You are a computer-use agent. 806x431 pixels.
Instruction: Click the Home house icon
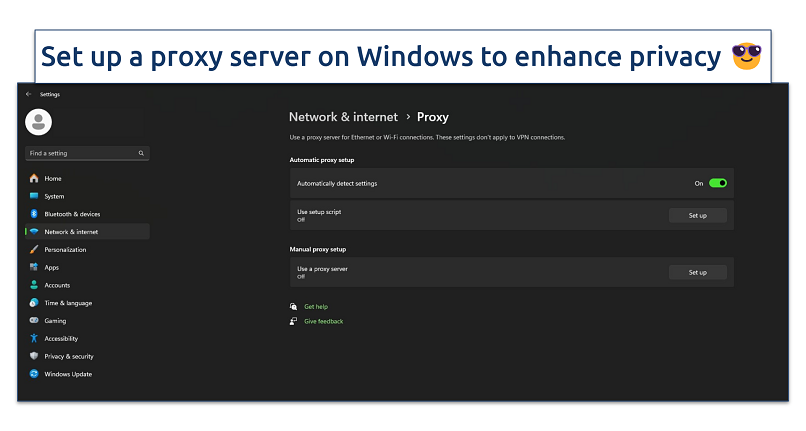coord(34,178)
